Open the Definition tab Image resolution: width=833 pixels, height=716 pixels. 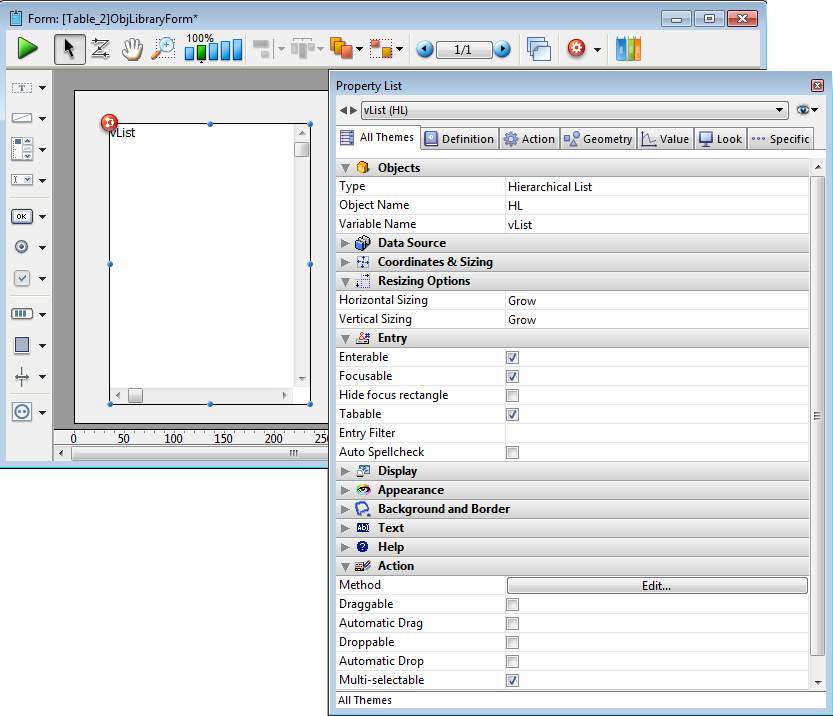point(459,139)
